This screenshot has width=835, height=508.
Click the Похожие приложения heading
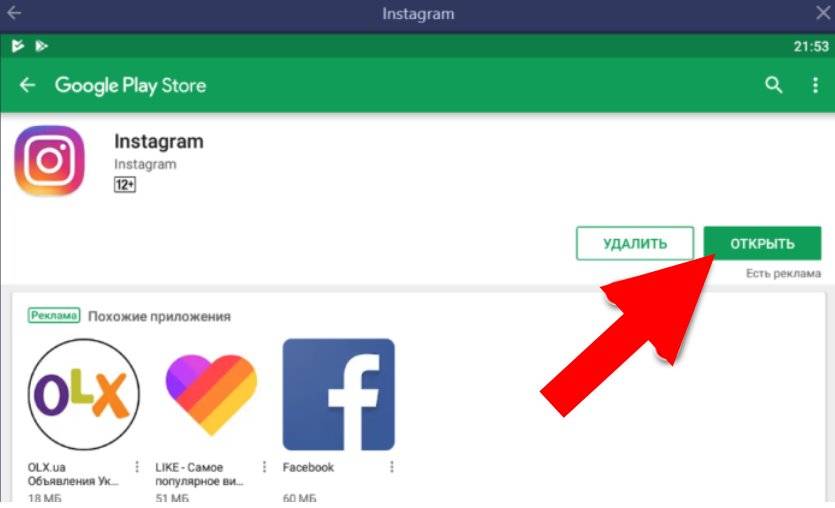click(x=159, y=316)
